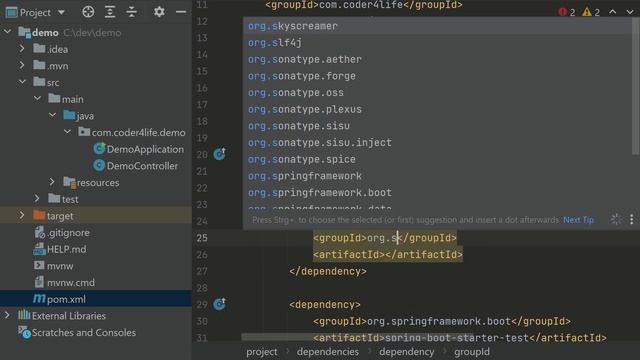Viewport: 640px width, 360px height.
Task: Choose org.sonatype.spice suggestion
Action: (437, 159)
